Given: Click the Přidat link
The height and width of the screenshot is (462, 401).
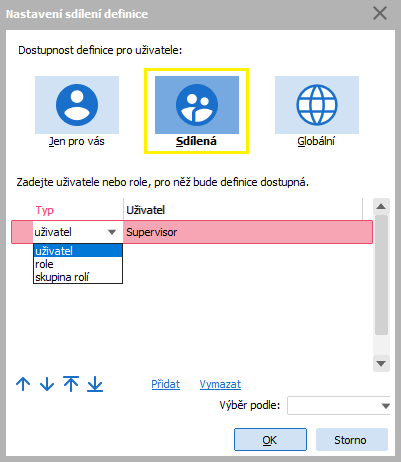Looking at the screenshot, I should pos(166,384).
